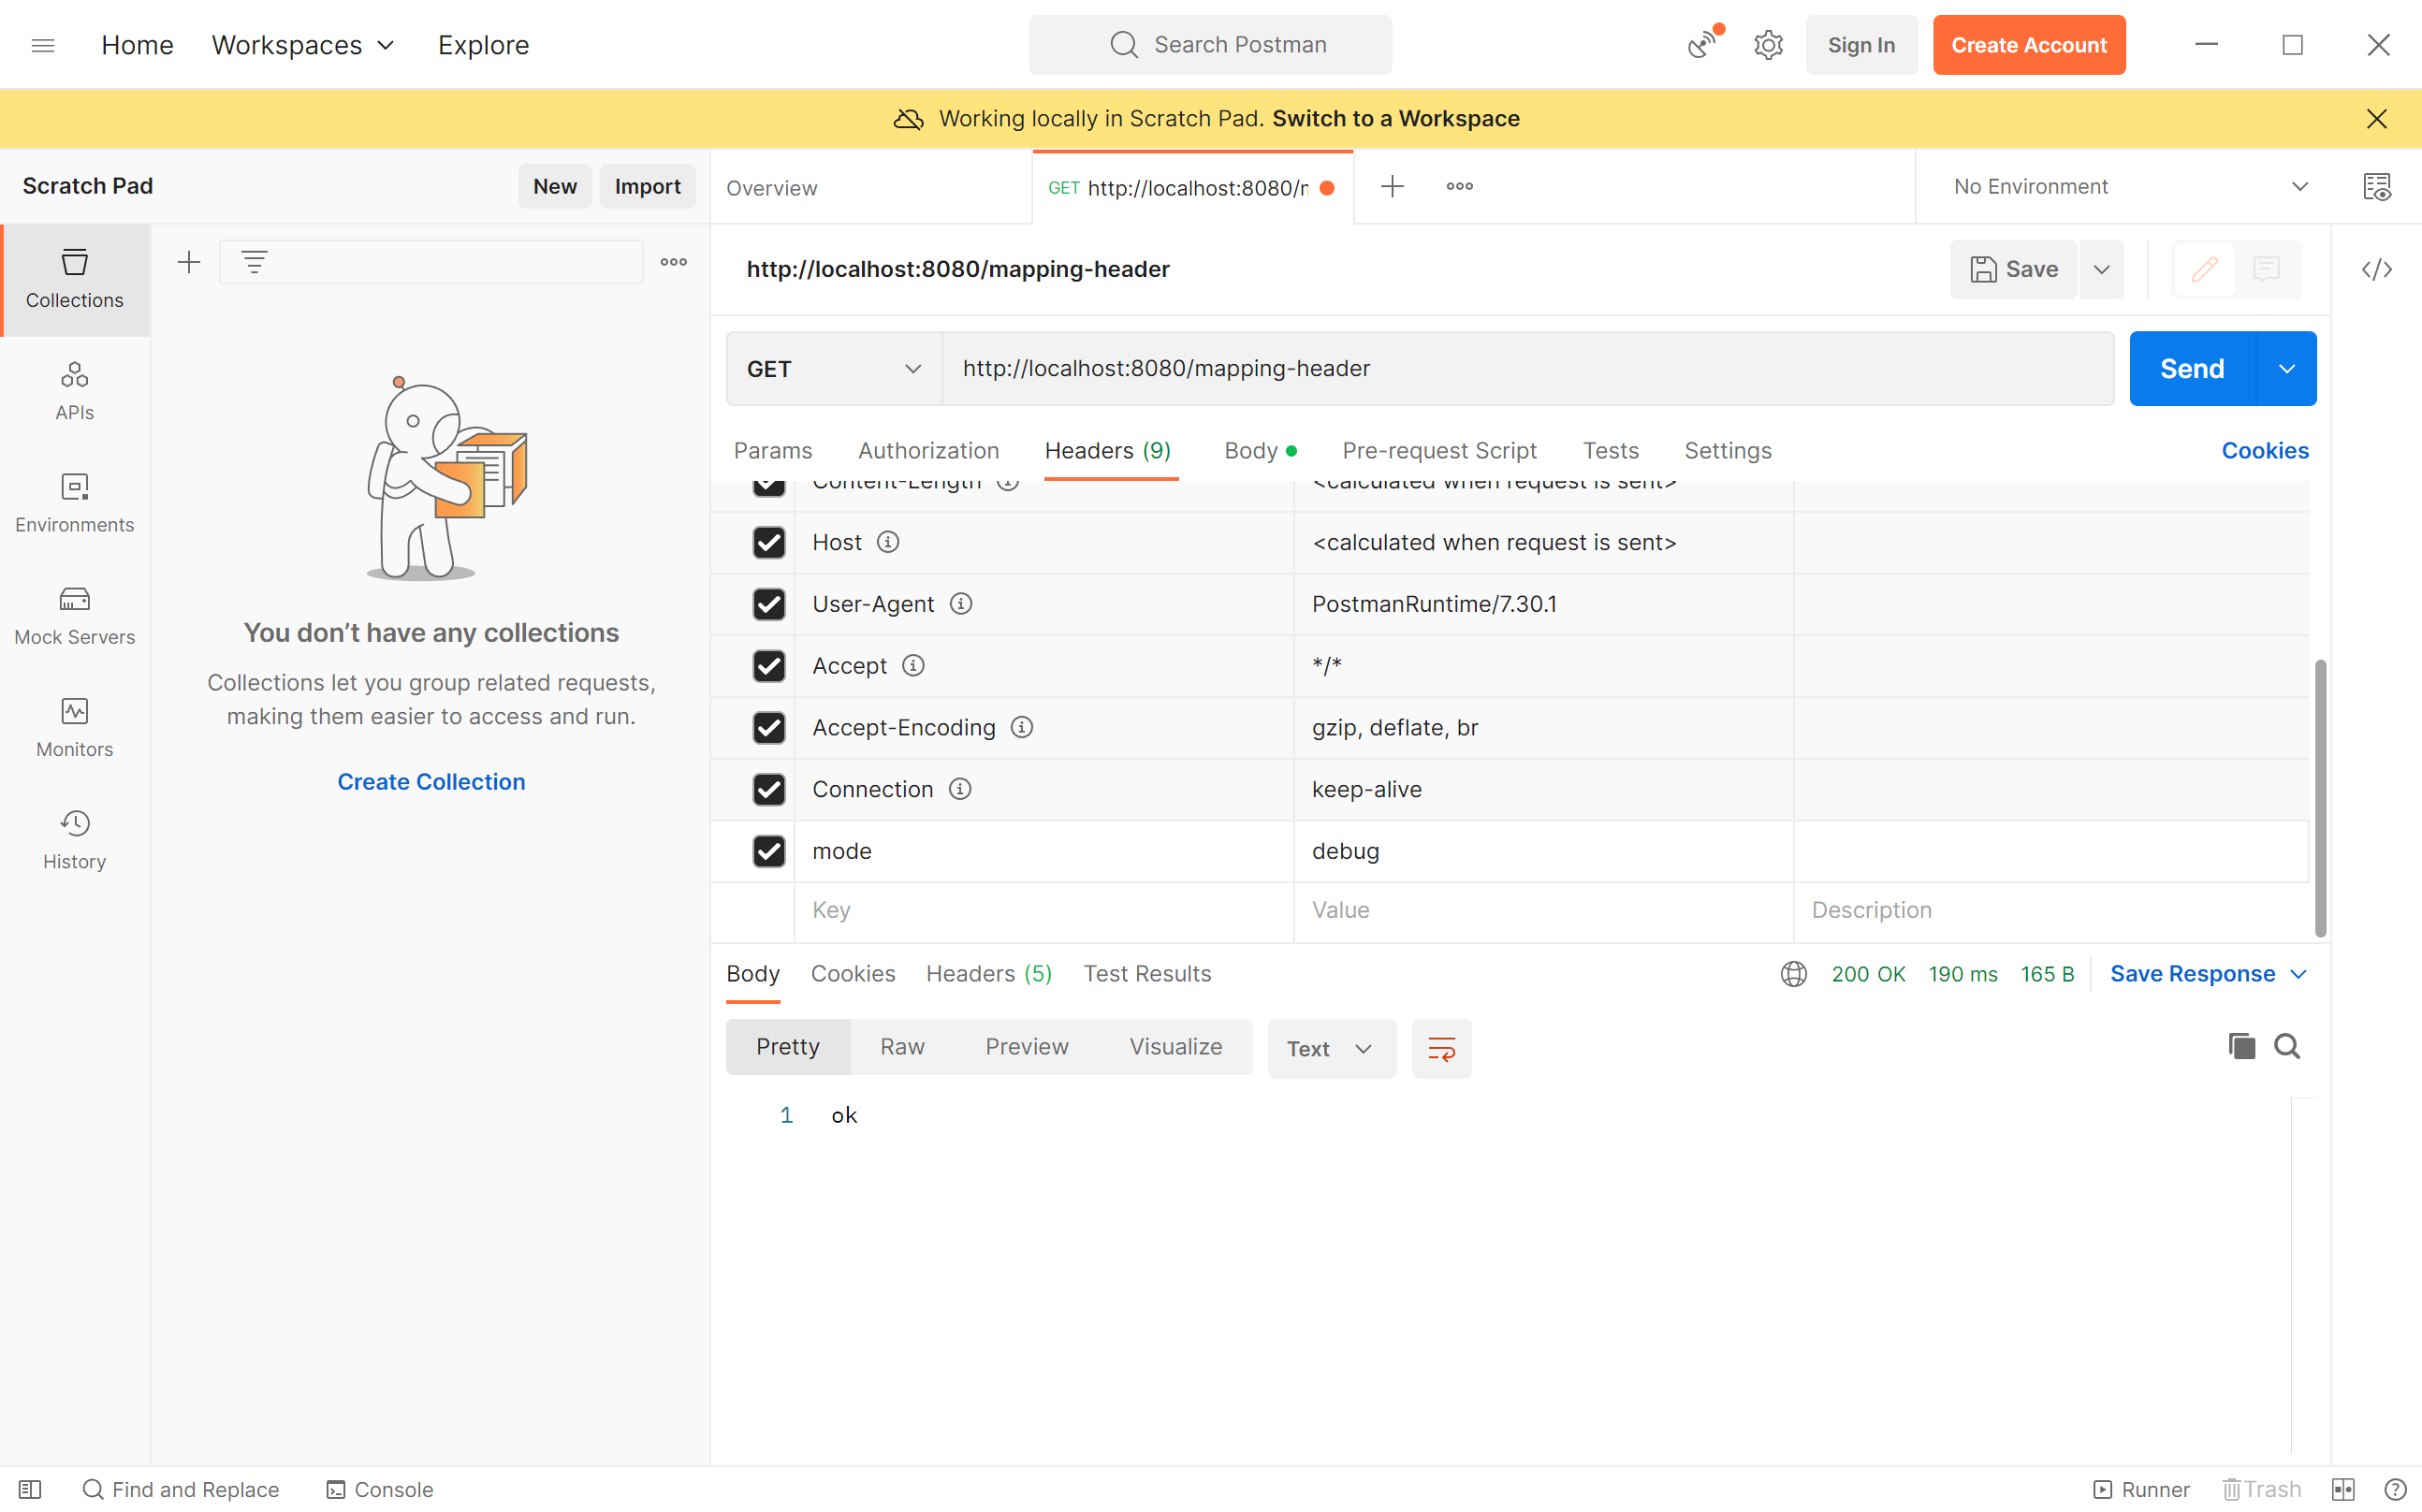The image size is (2422, 1512).
Task: Uncheck the Accept header
Action: [769, 666]
